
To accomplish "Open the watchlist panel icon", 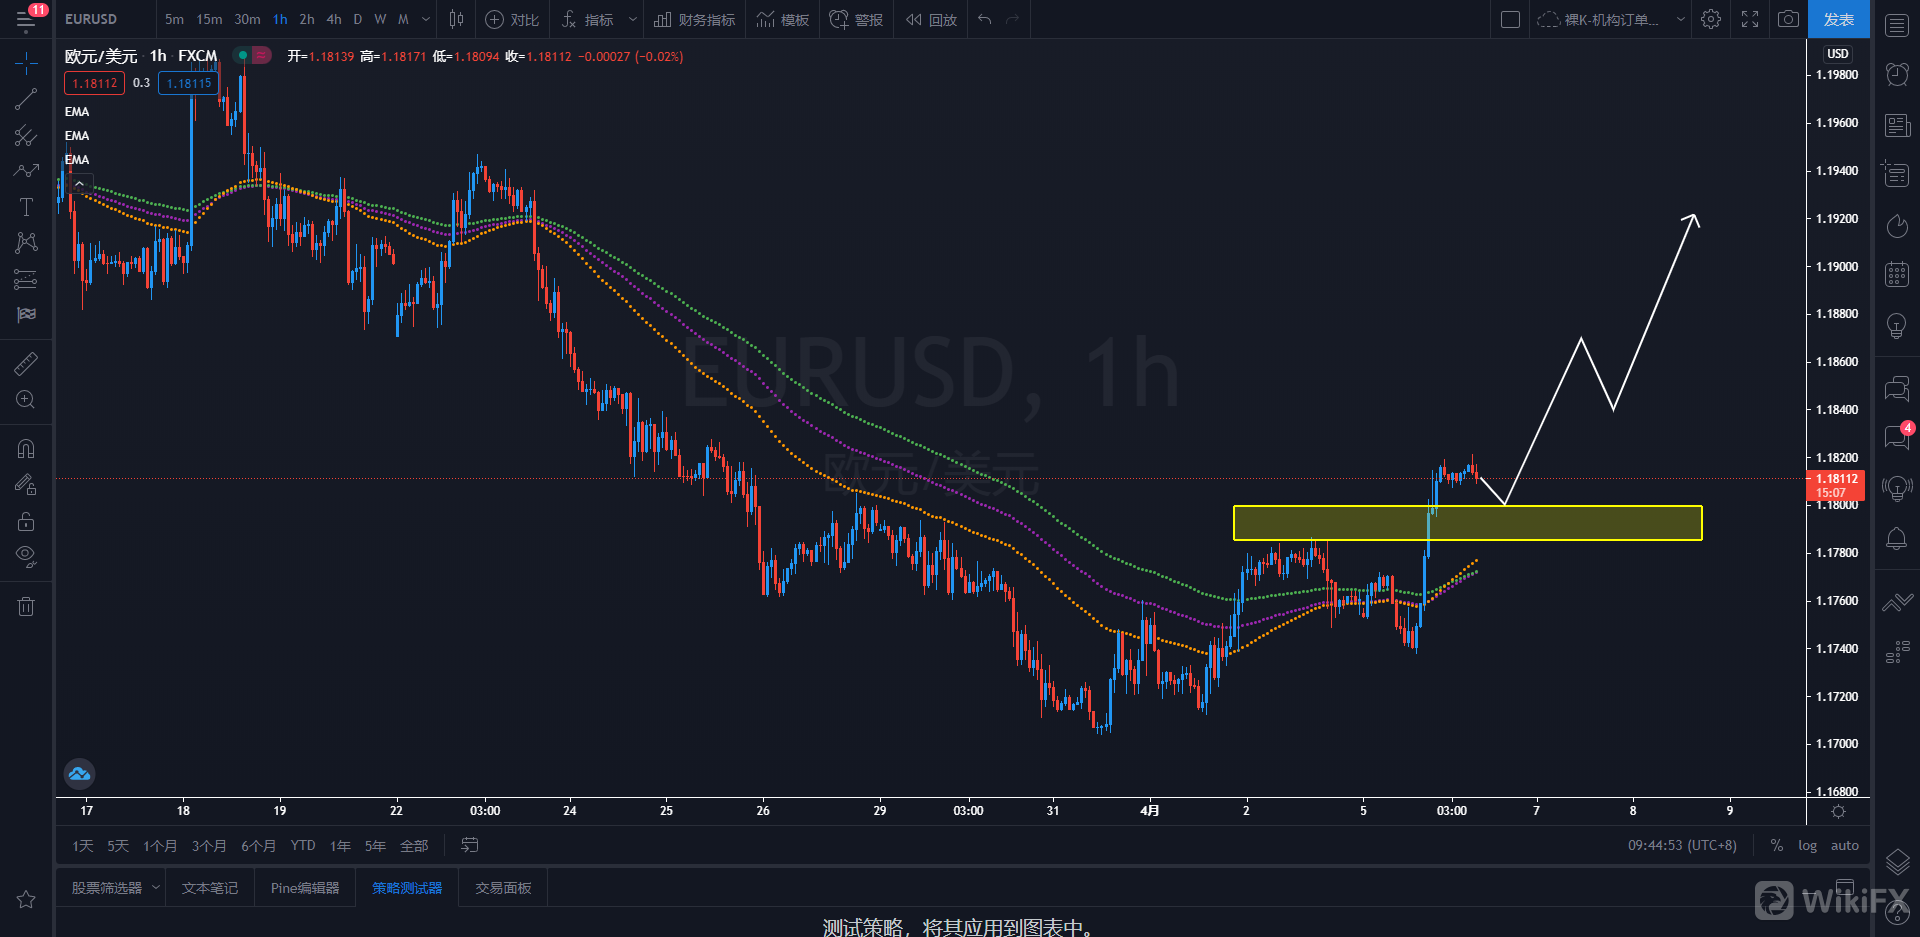I will (1897, 26).
